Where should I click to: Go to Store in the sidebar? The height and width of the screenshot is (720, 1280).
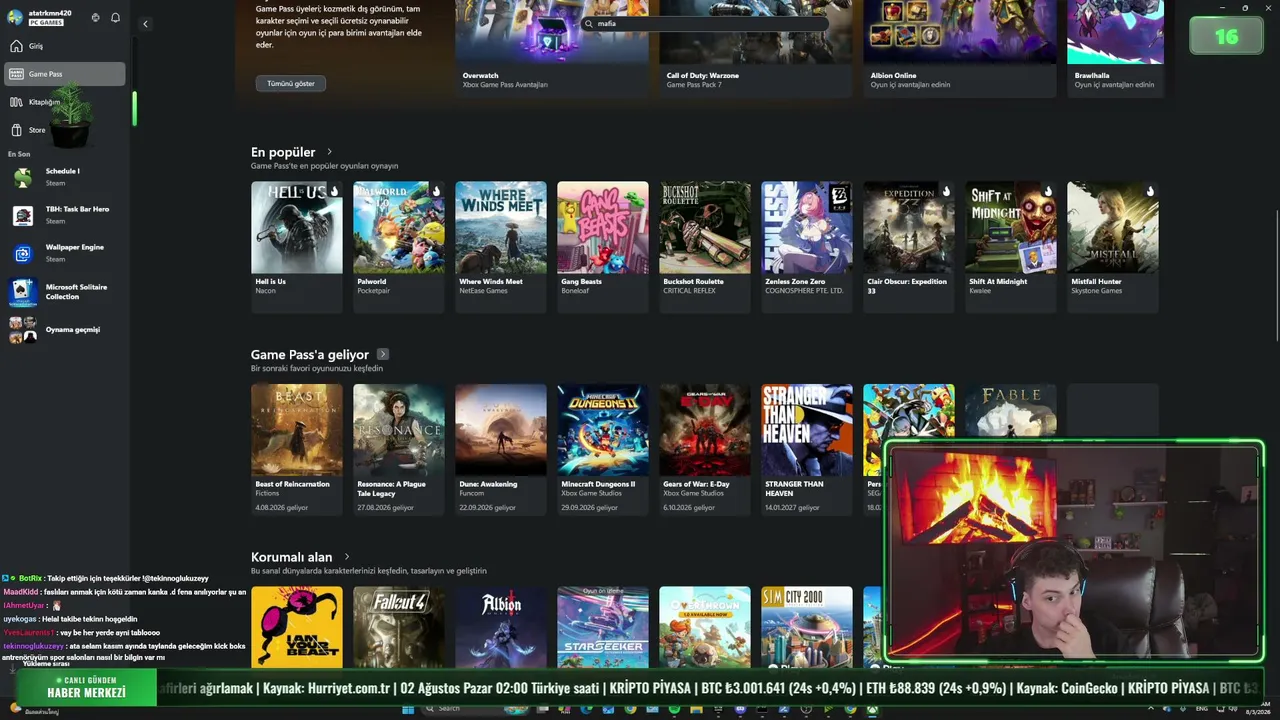65,130
